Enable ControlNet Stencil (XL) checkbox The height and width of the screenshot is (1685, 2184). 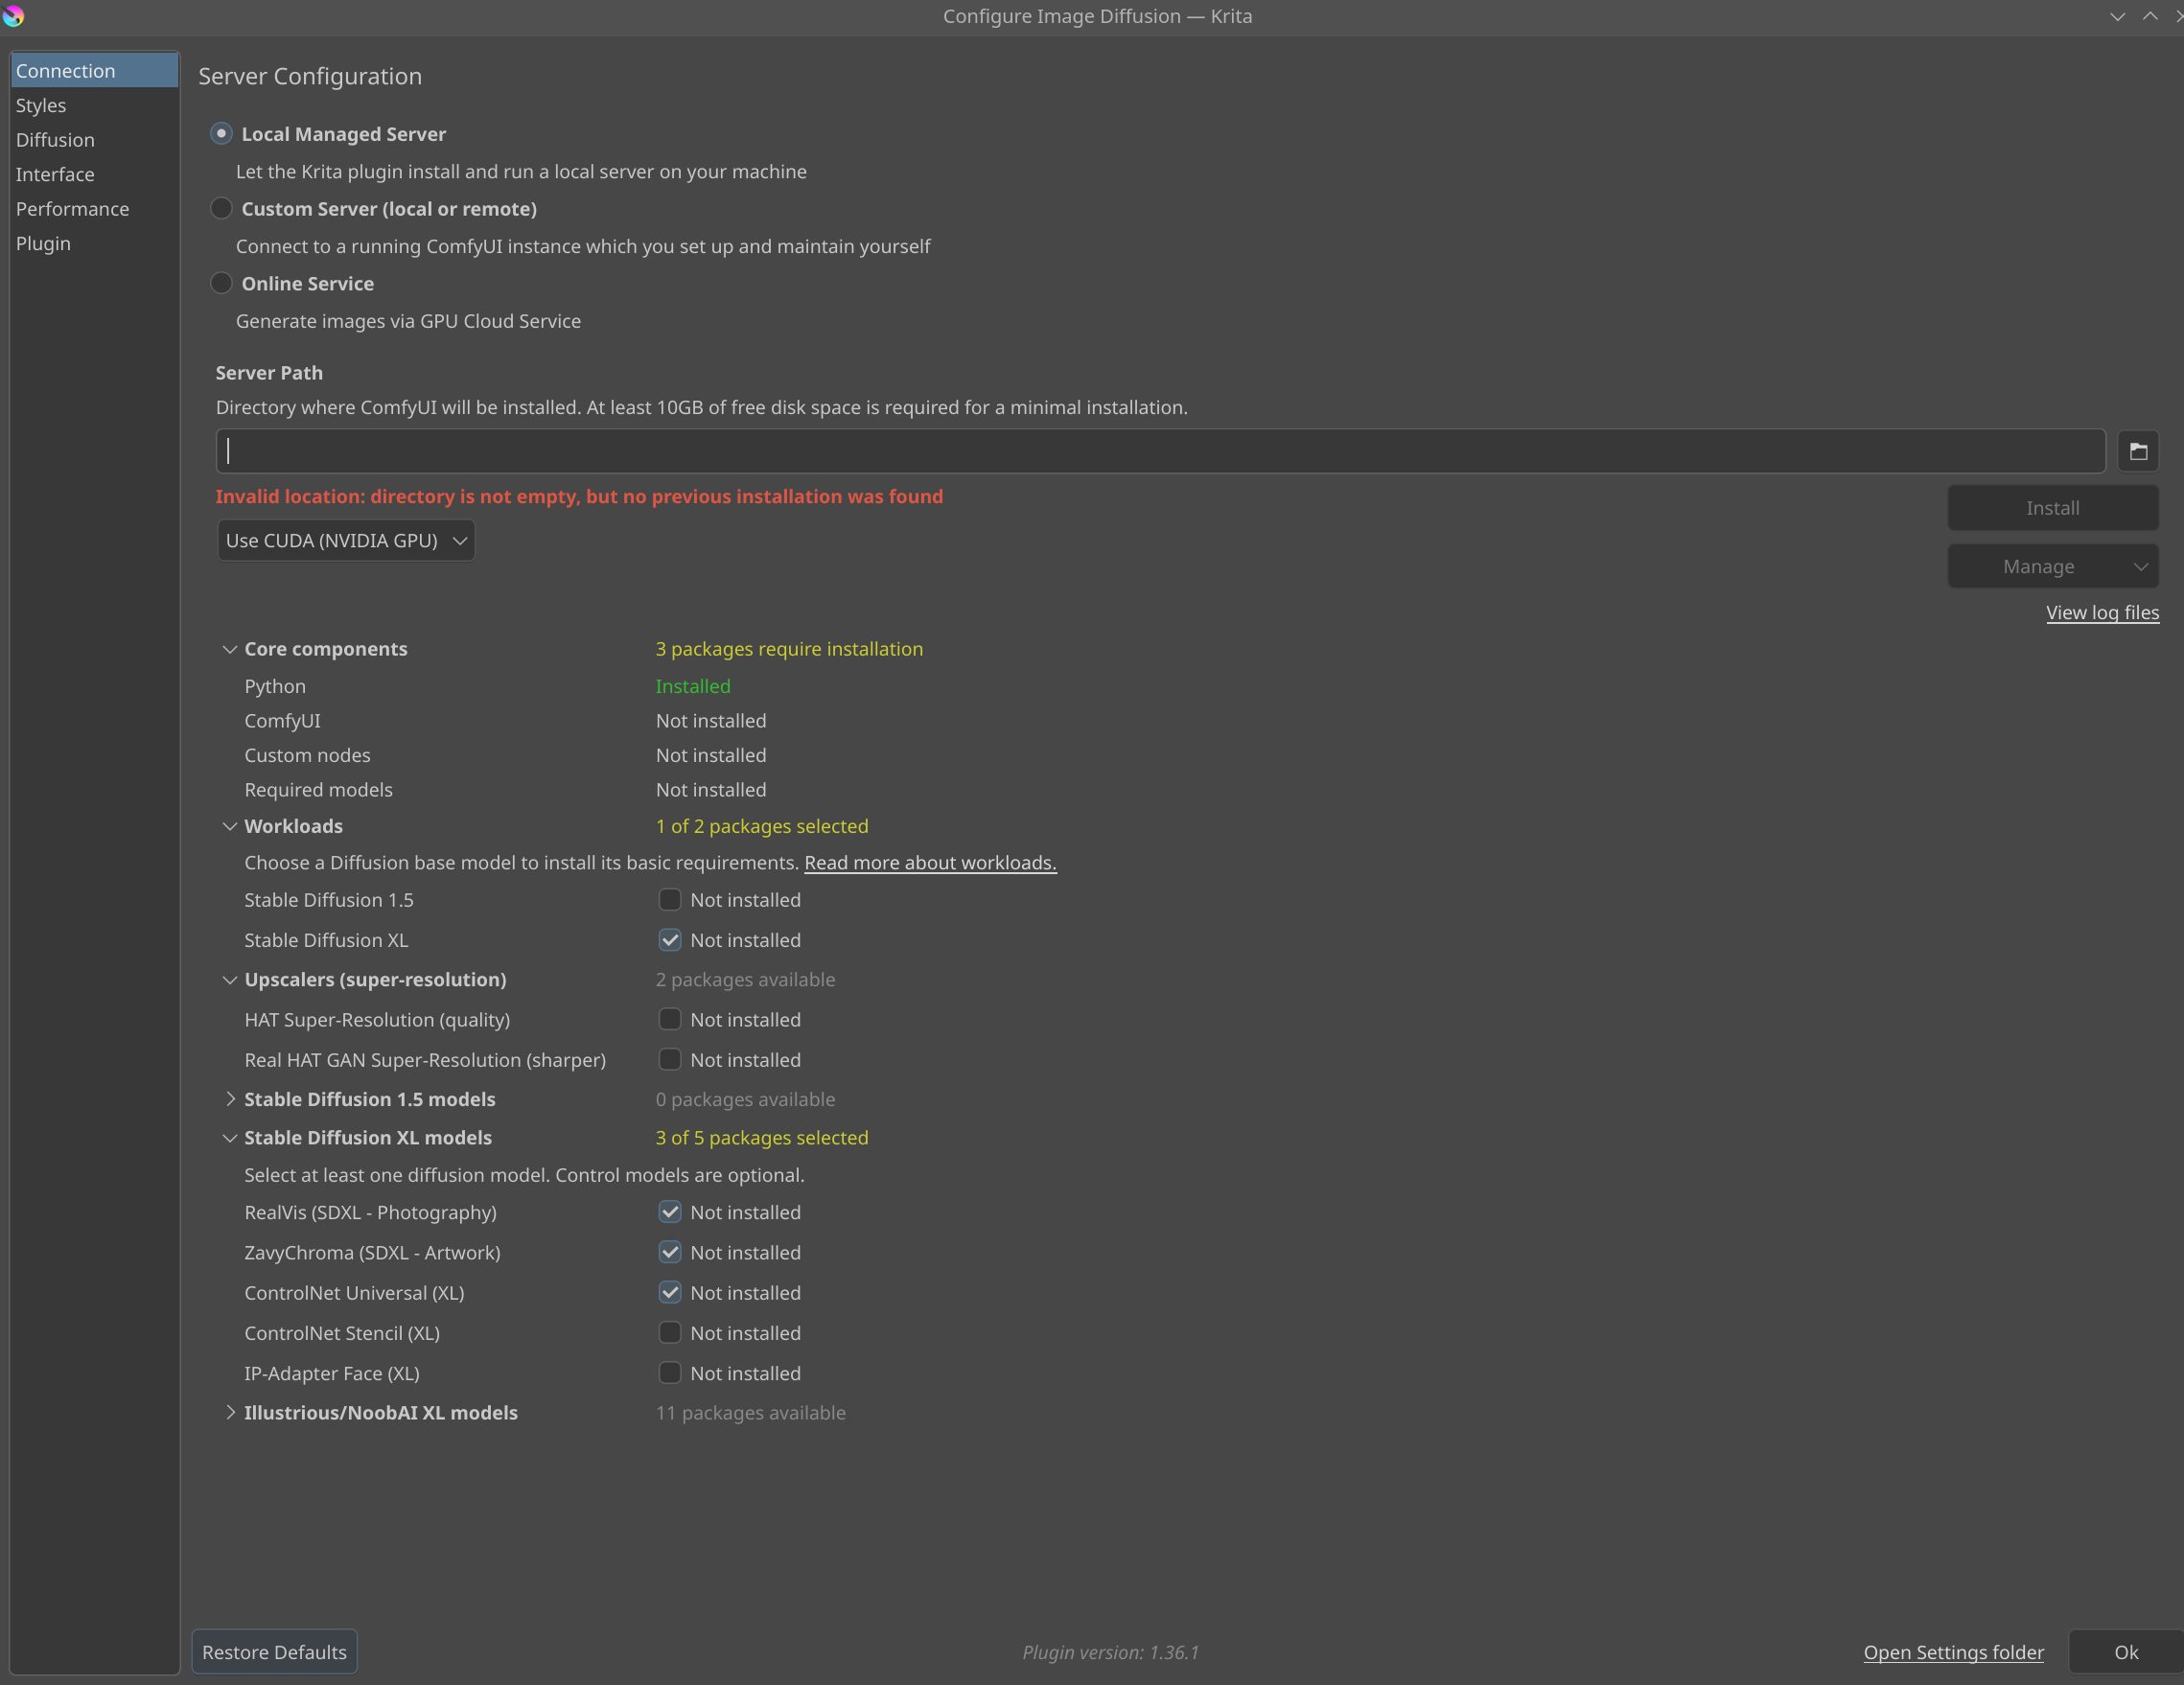coord(670,1333)
